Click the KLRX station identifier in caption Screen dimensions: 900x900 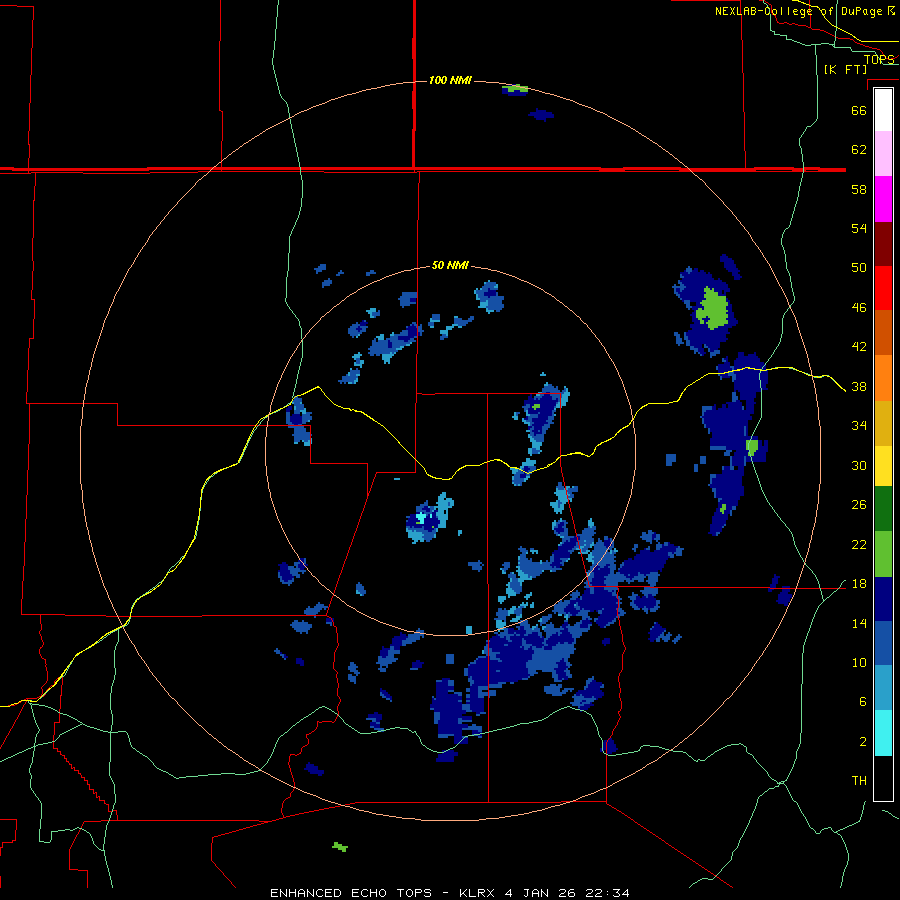pos(479,893)
